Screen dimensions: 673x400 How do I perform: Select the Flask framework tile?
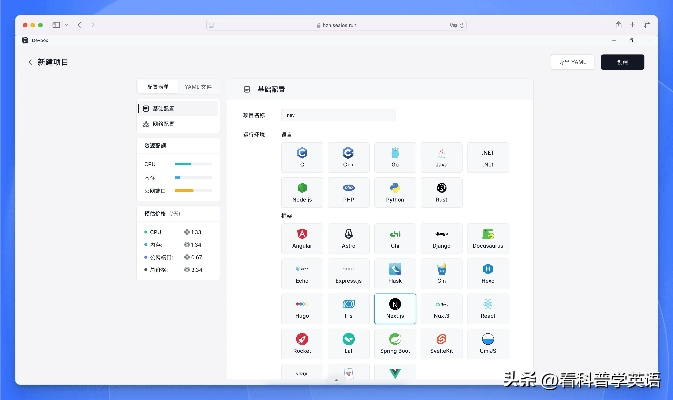394,273
